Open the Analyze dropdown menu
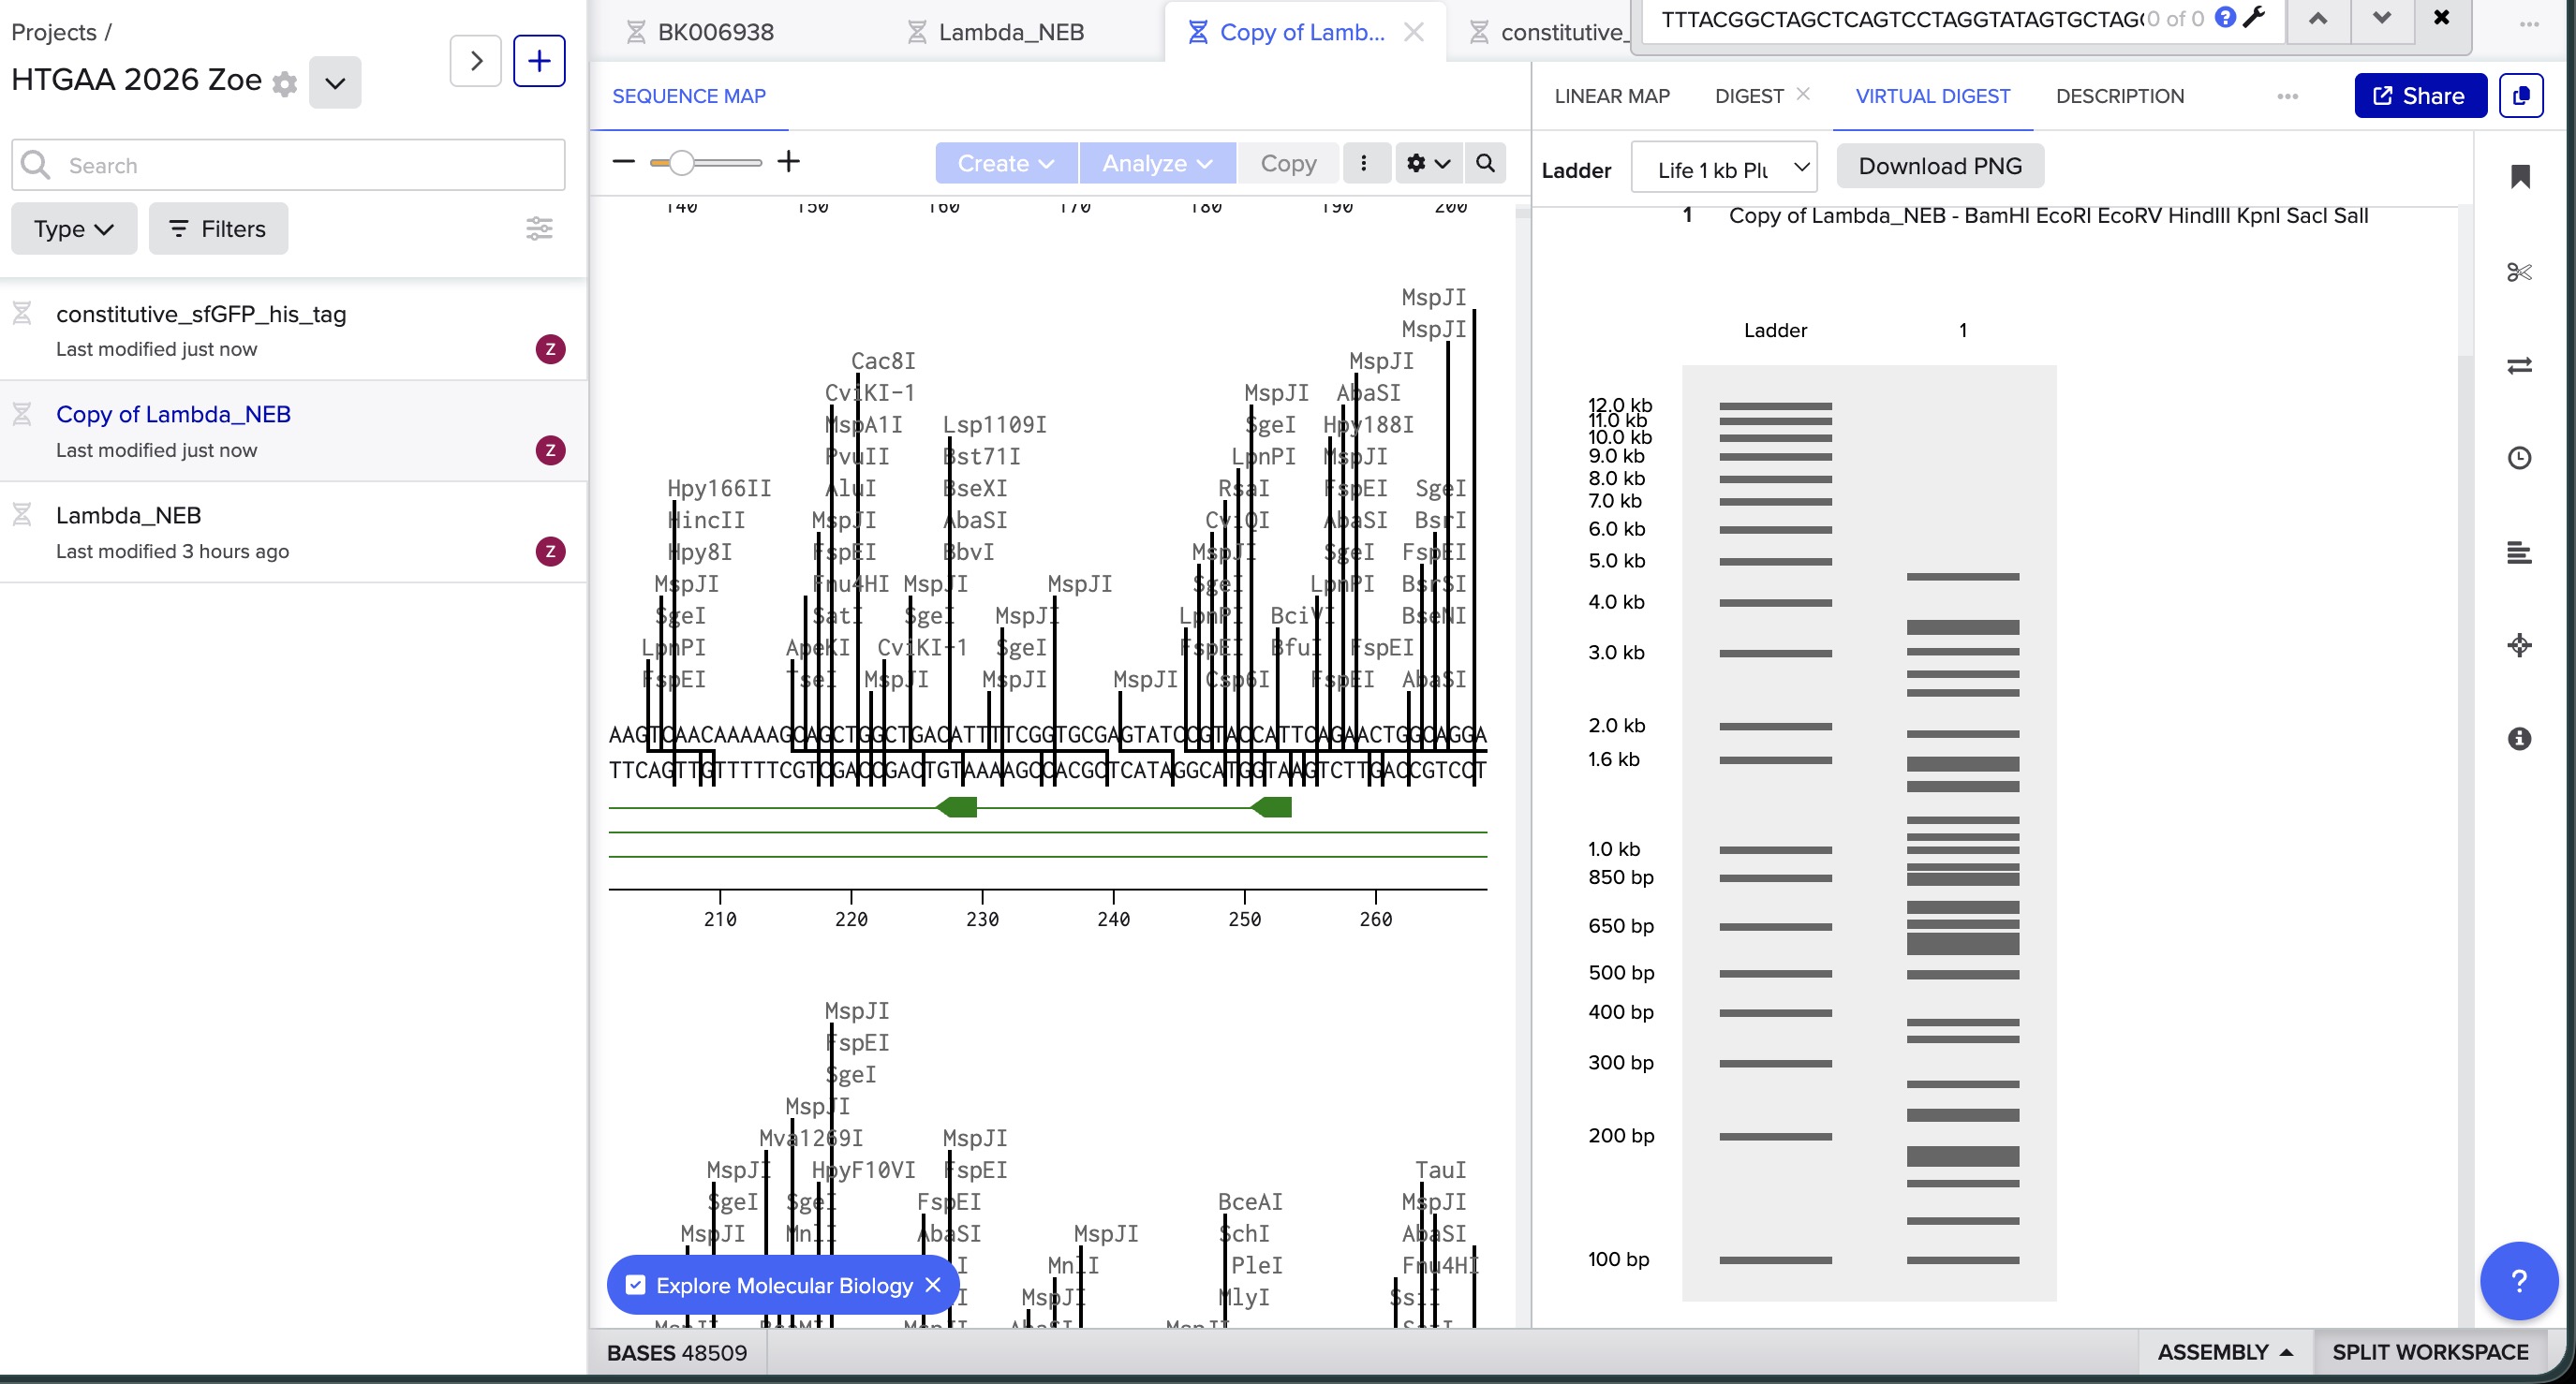Screen dimensions: 2576x1384 pos(1157,163)
